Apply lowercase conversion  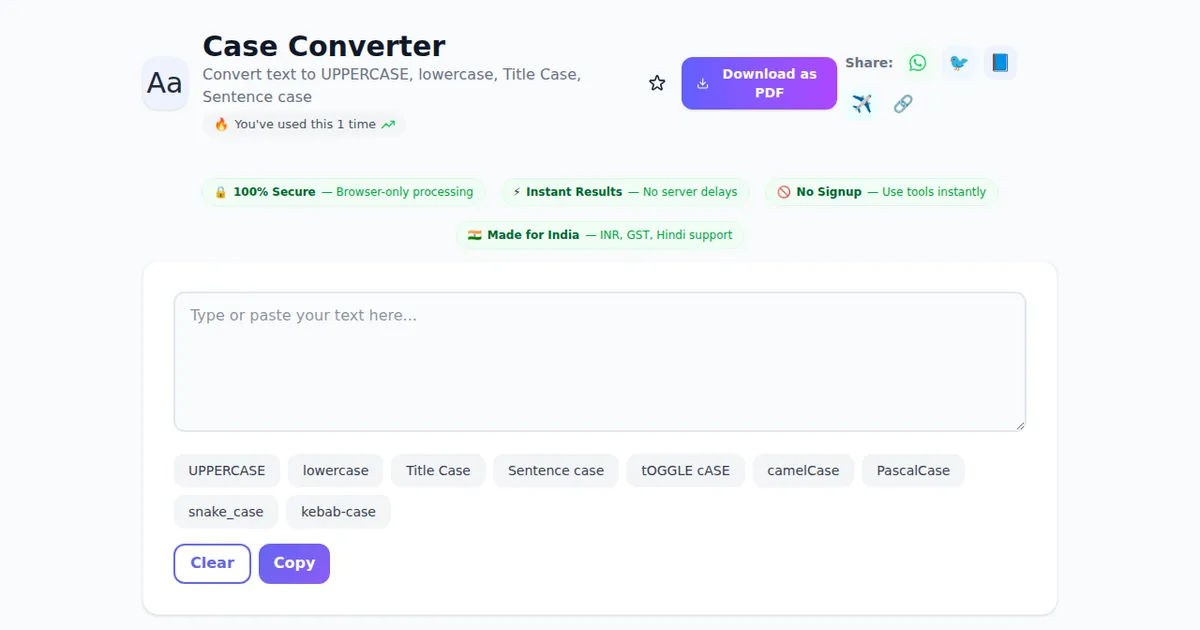(x=336, y=471)
